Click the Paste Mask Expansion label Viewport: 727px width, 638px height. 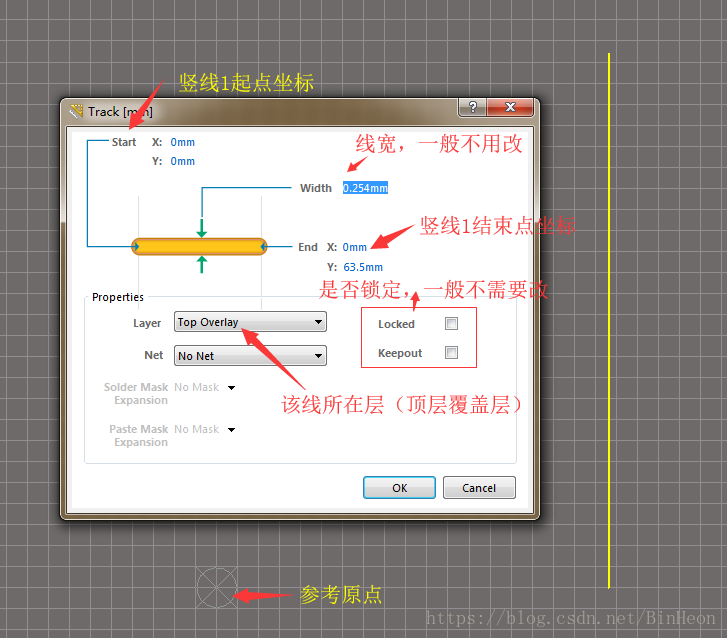coord(139,436)
